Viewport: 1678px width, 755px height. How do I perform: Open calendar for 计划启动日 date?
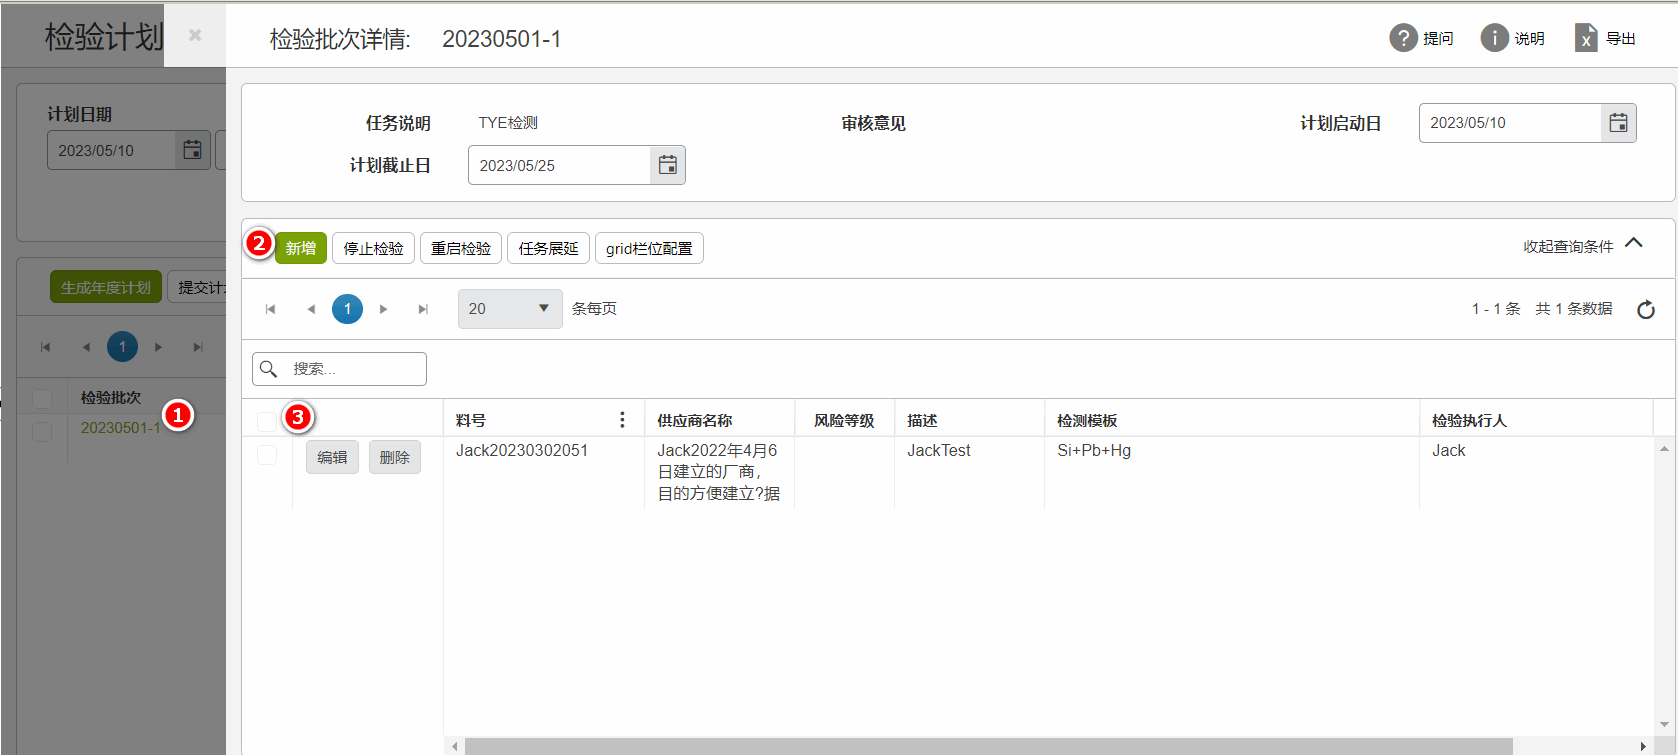click(x=1618, y=123)
